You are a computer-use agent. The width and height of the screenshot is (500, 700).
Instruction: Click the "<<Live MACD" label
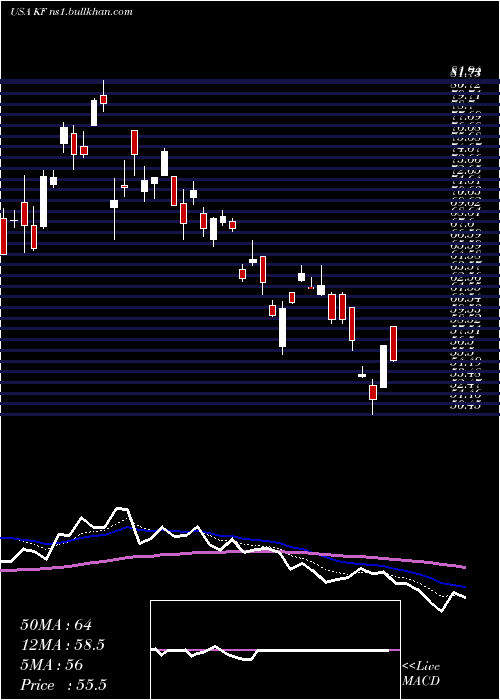pos(421,674)
